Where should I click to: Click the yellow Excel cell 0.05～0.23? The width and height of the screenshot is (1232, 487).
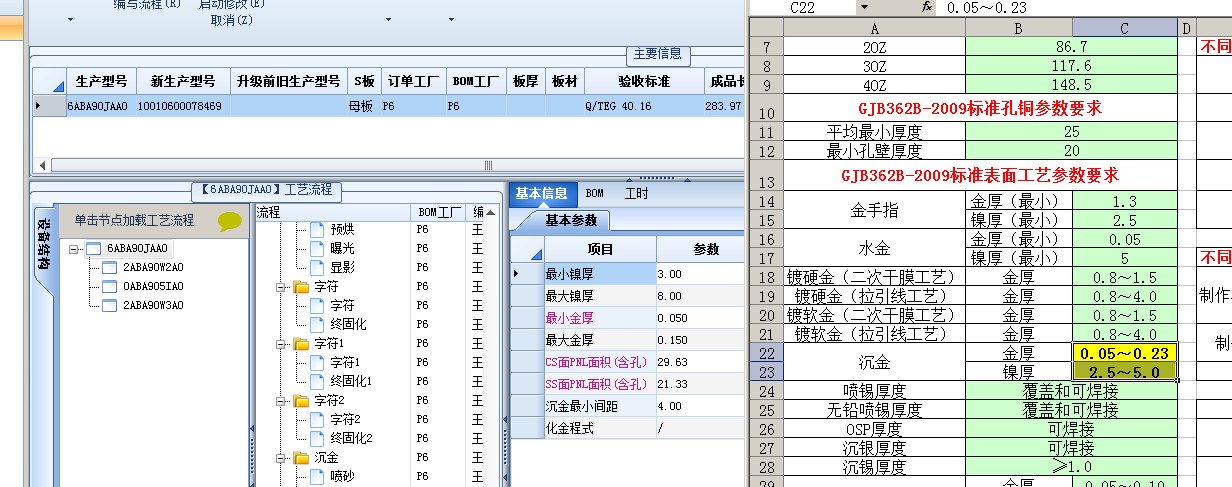(x=1124, y=352)
